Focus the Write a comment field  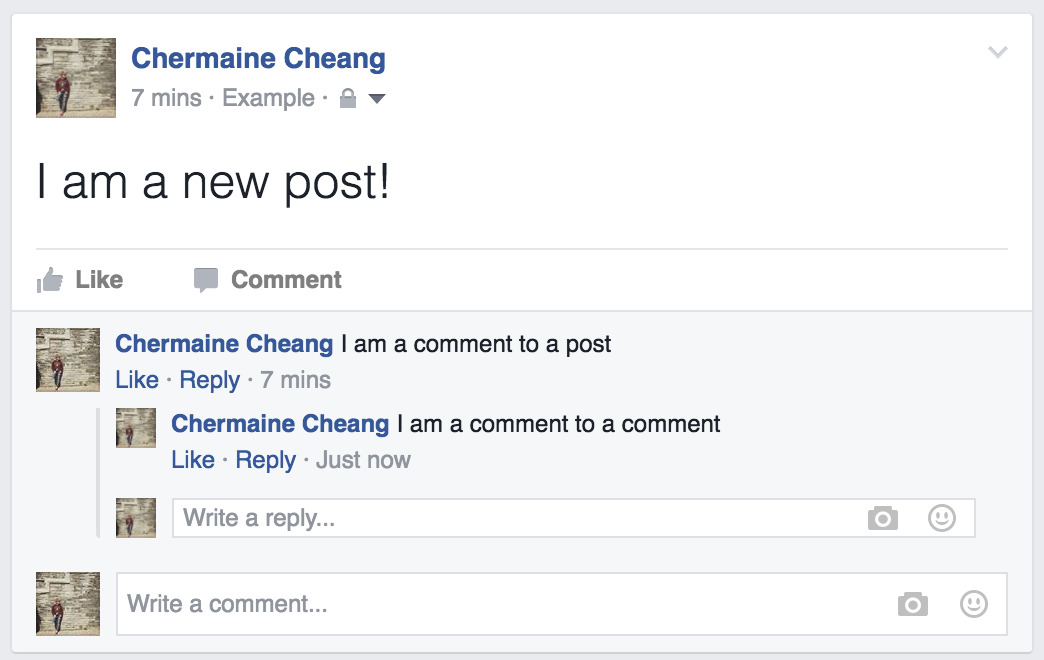(500, 604)
